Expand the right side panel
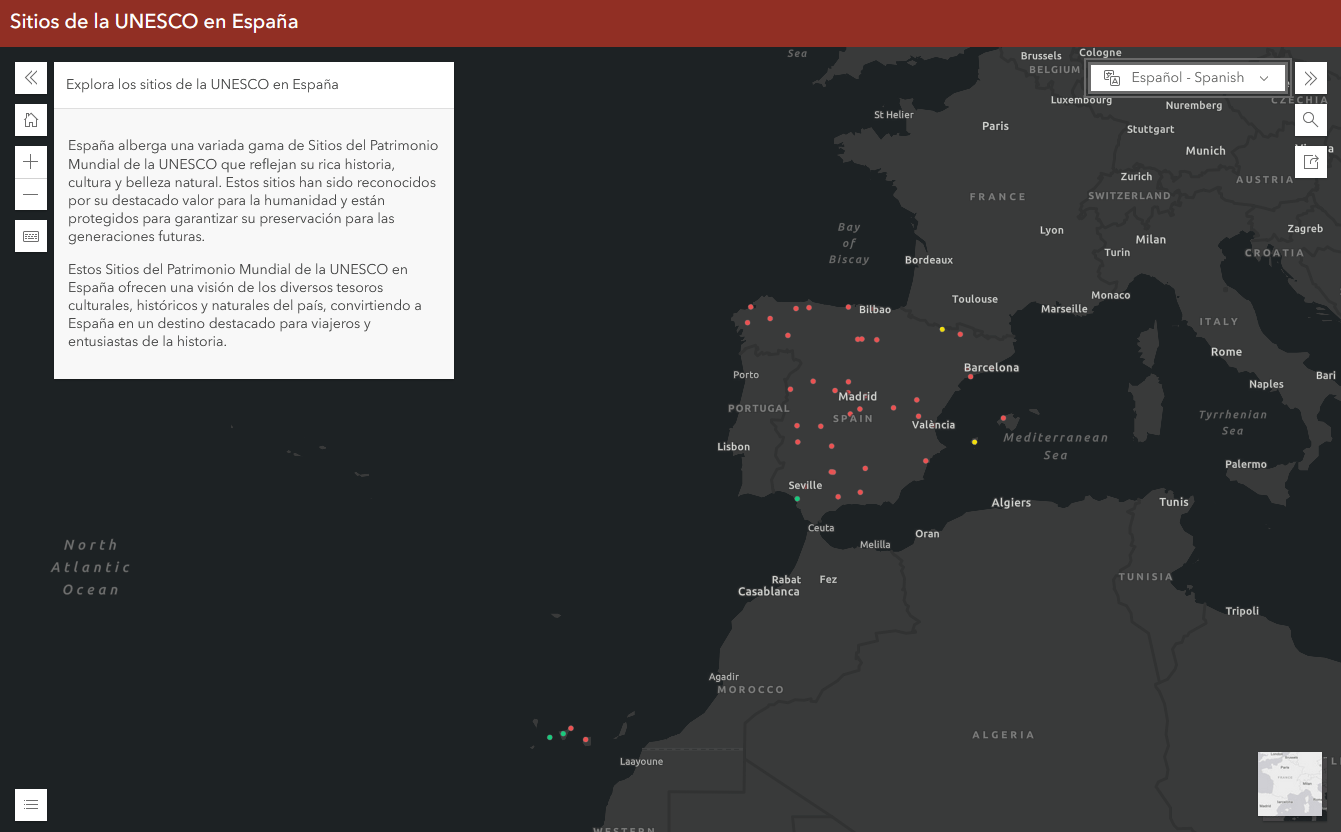The image size is (1341, 832). (1311, 77)
